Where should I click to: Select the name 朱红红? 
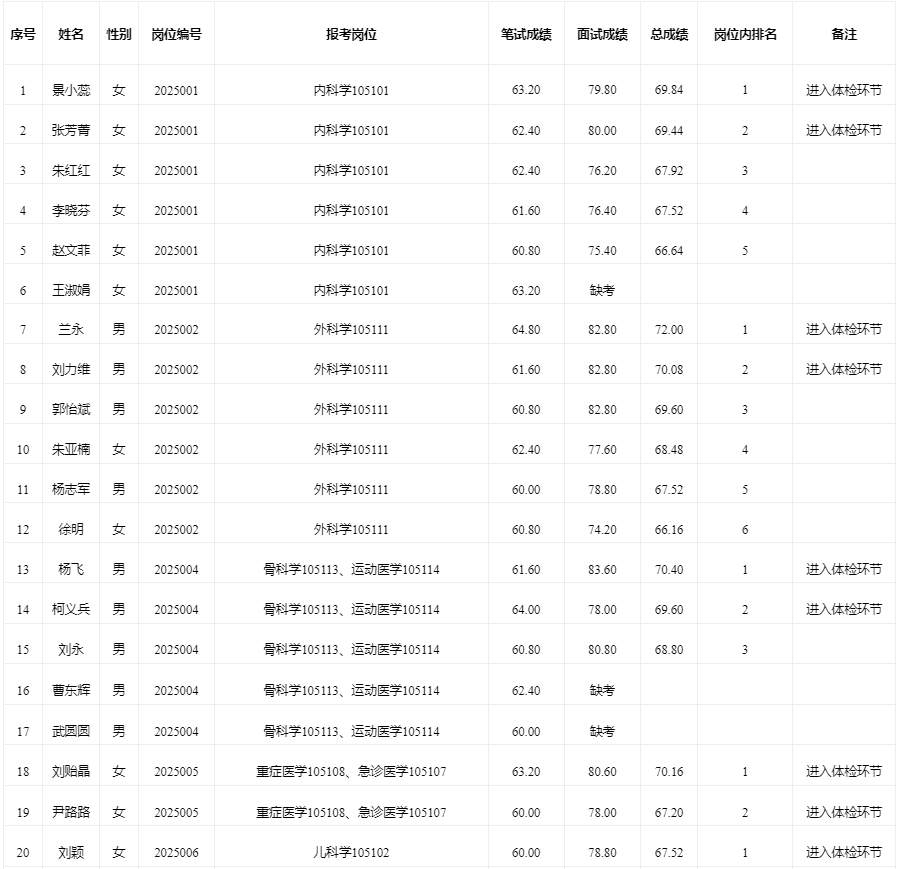71,170
